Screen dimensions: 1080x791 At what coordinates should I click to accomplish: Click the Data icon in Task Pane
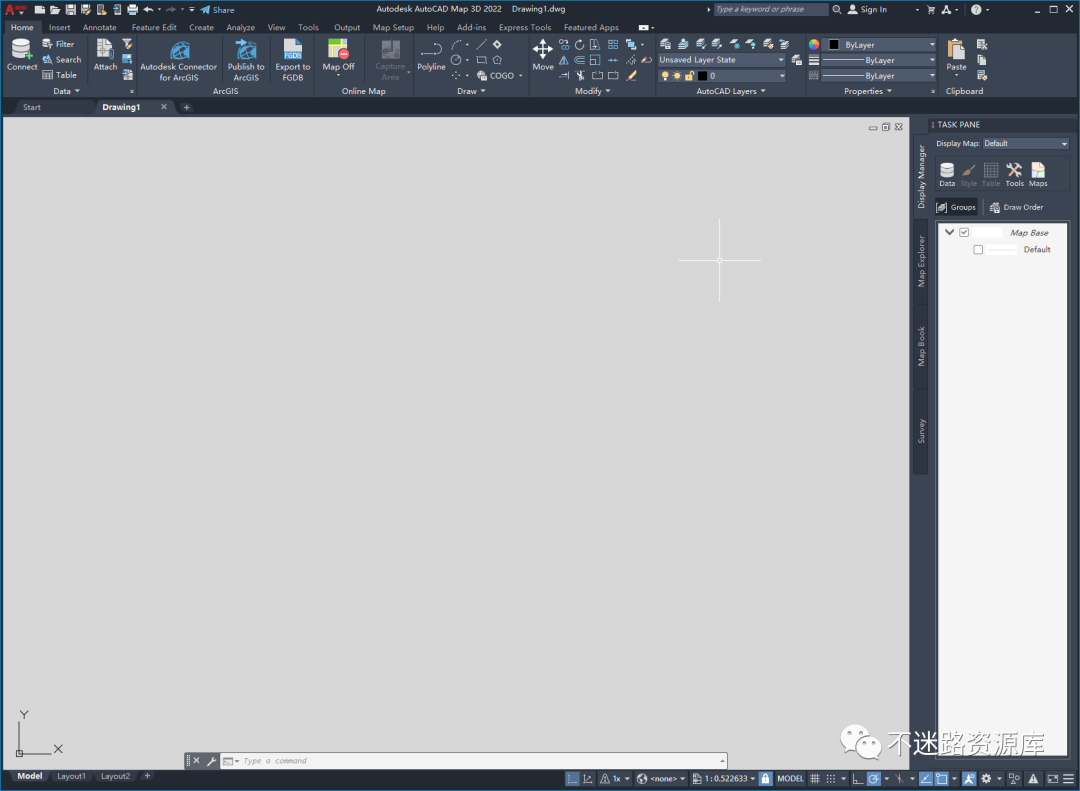pyautogui.click(x=947, y=174)
